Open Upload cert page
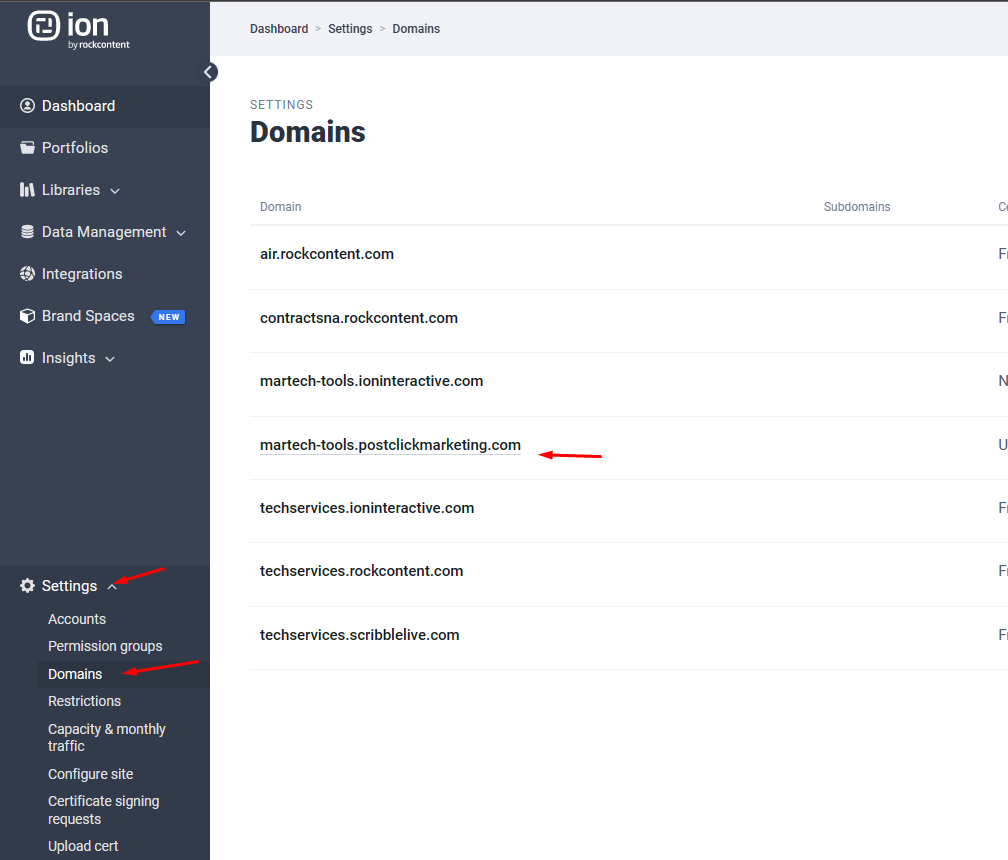 point(83,846)
